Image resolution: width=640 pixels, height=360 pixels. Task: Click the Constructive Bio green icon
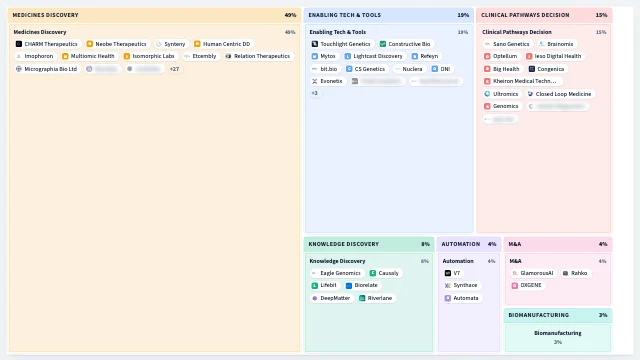[x=383, y=44]
